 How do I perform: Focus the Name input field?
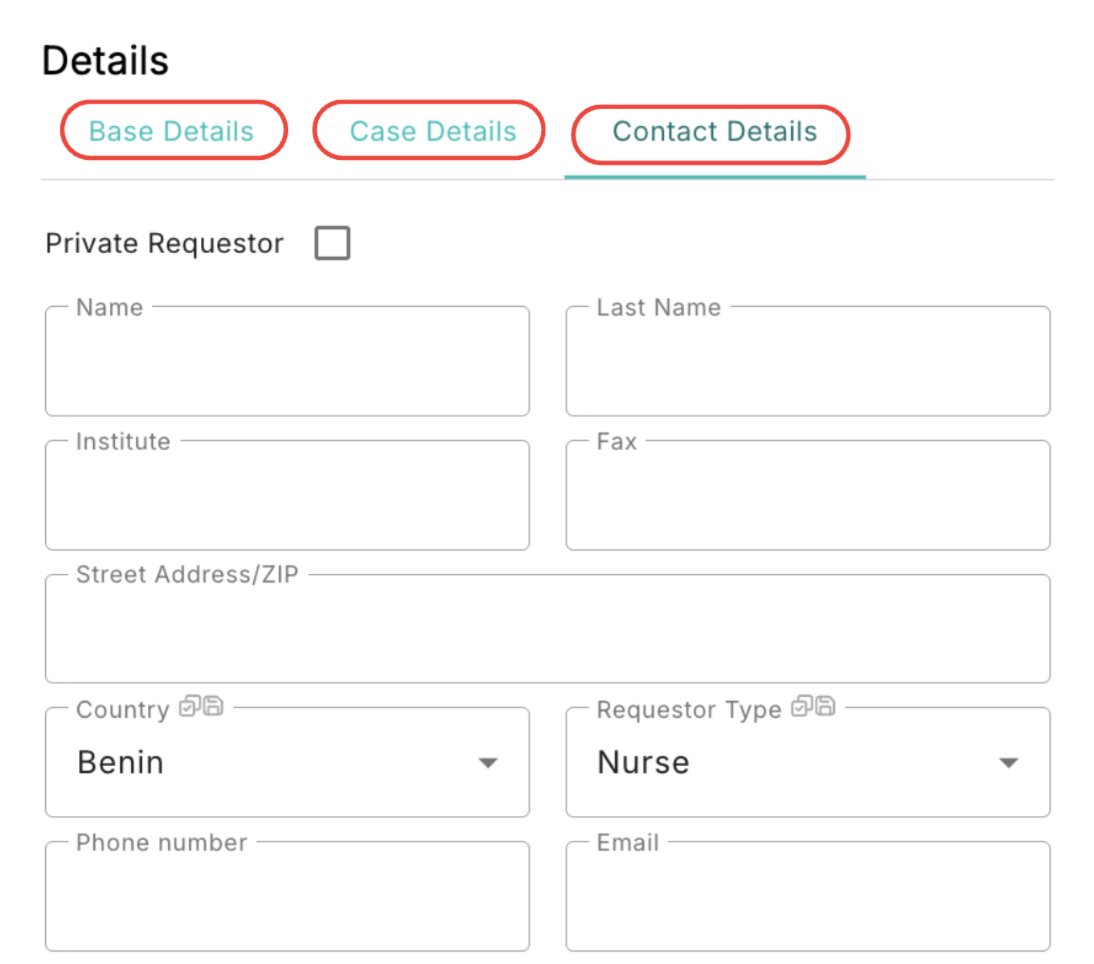coord(287,363)
